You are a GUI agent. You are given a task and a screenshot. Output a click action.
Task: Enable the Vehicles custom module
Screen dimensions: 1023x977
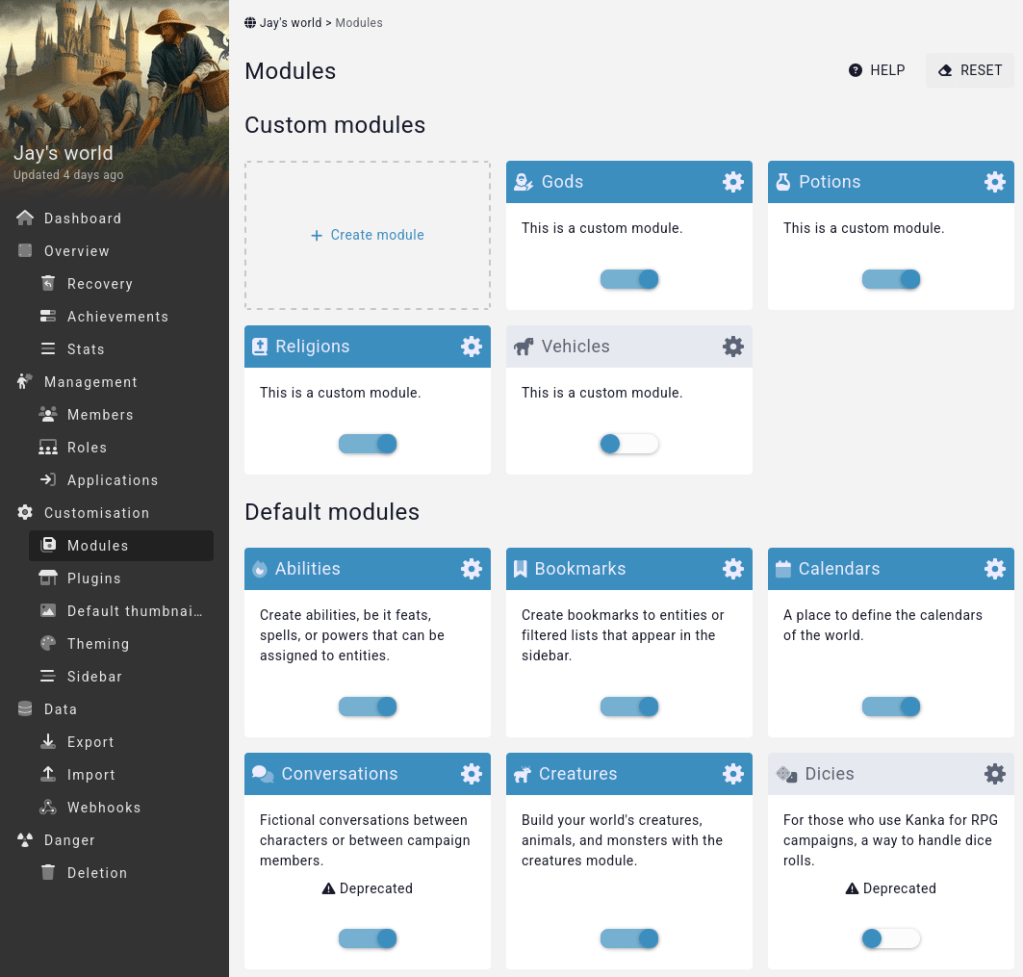click(629, 443)
